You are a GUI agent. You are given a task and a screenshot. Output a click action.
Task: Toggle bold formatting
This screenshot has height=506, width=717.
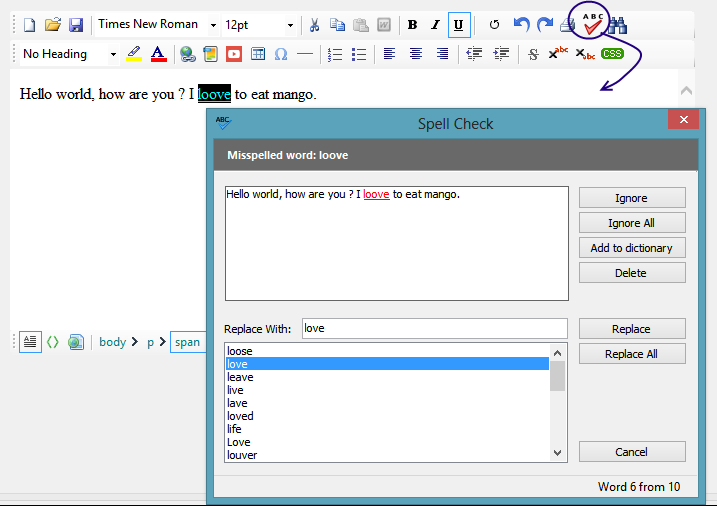pyautogui.click(x=412, y=25)
